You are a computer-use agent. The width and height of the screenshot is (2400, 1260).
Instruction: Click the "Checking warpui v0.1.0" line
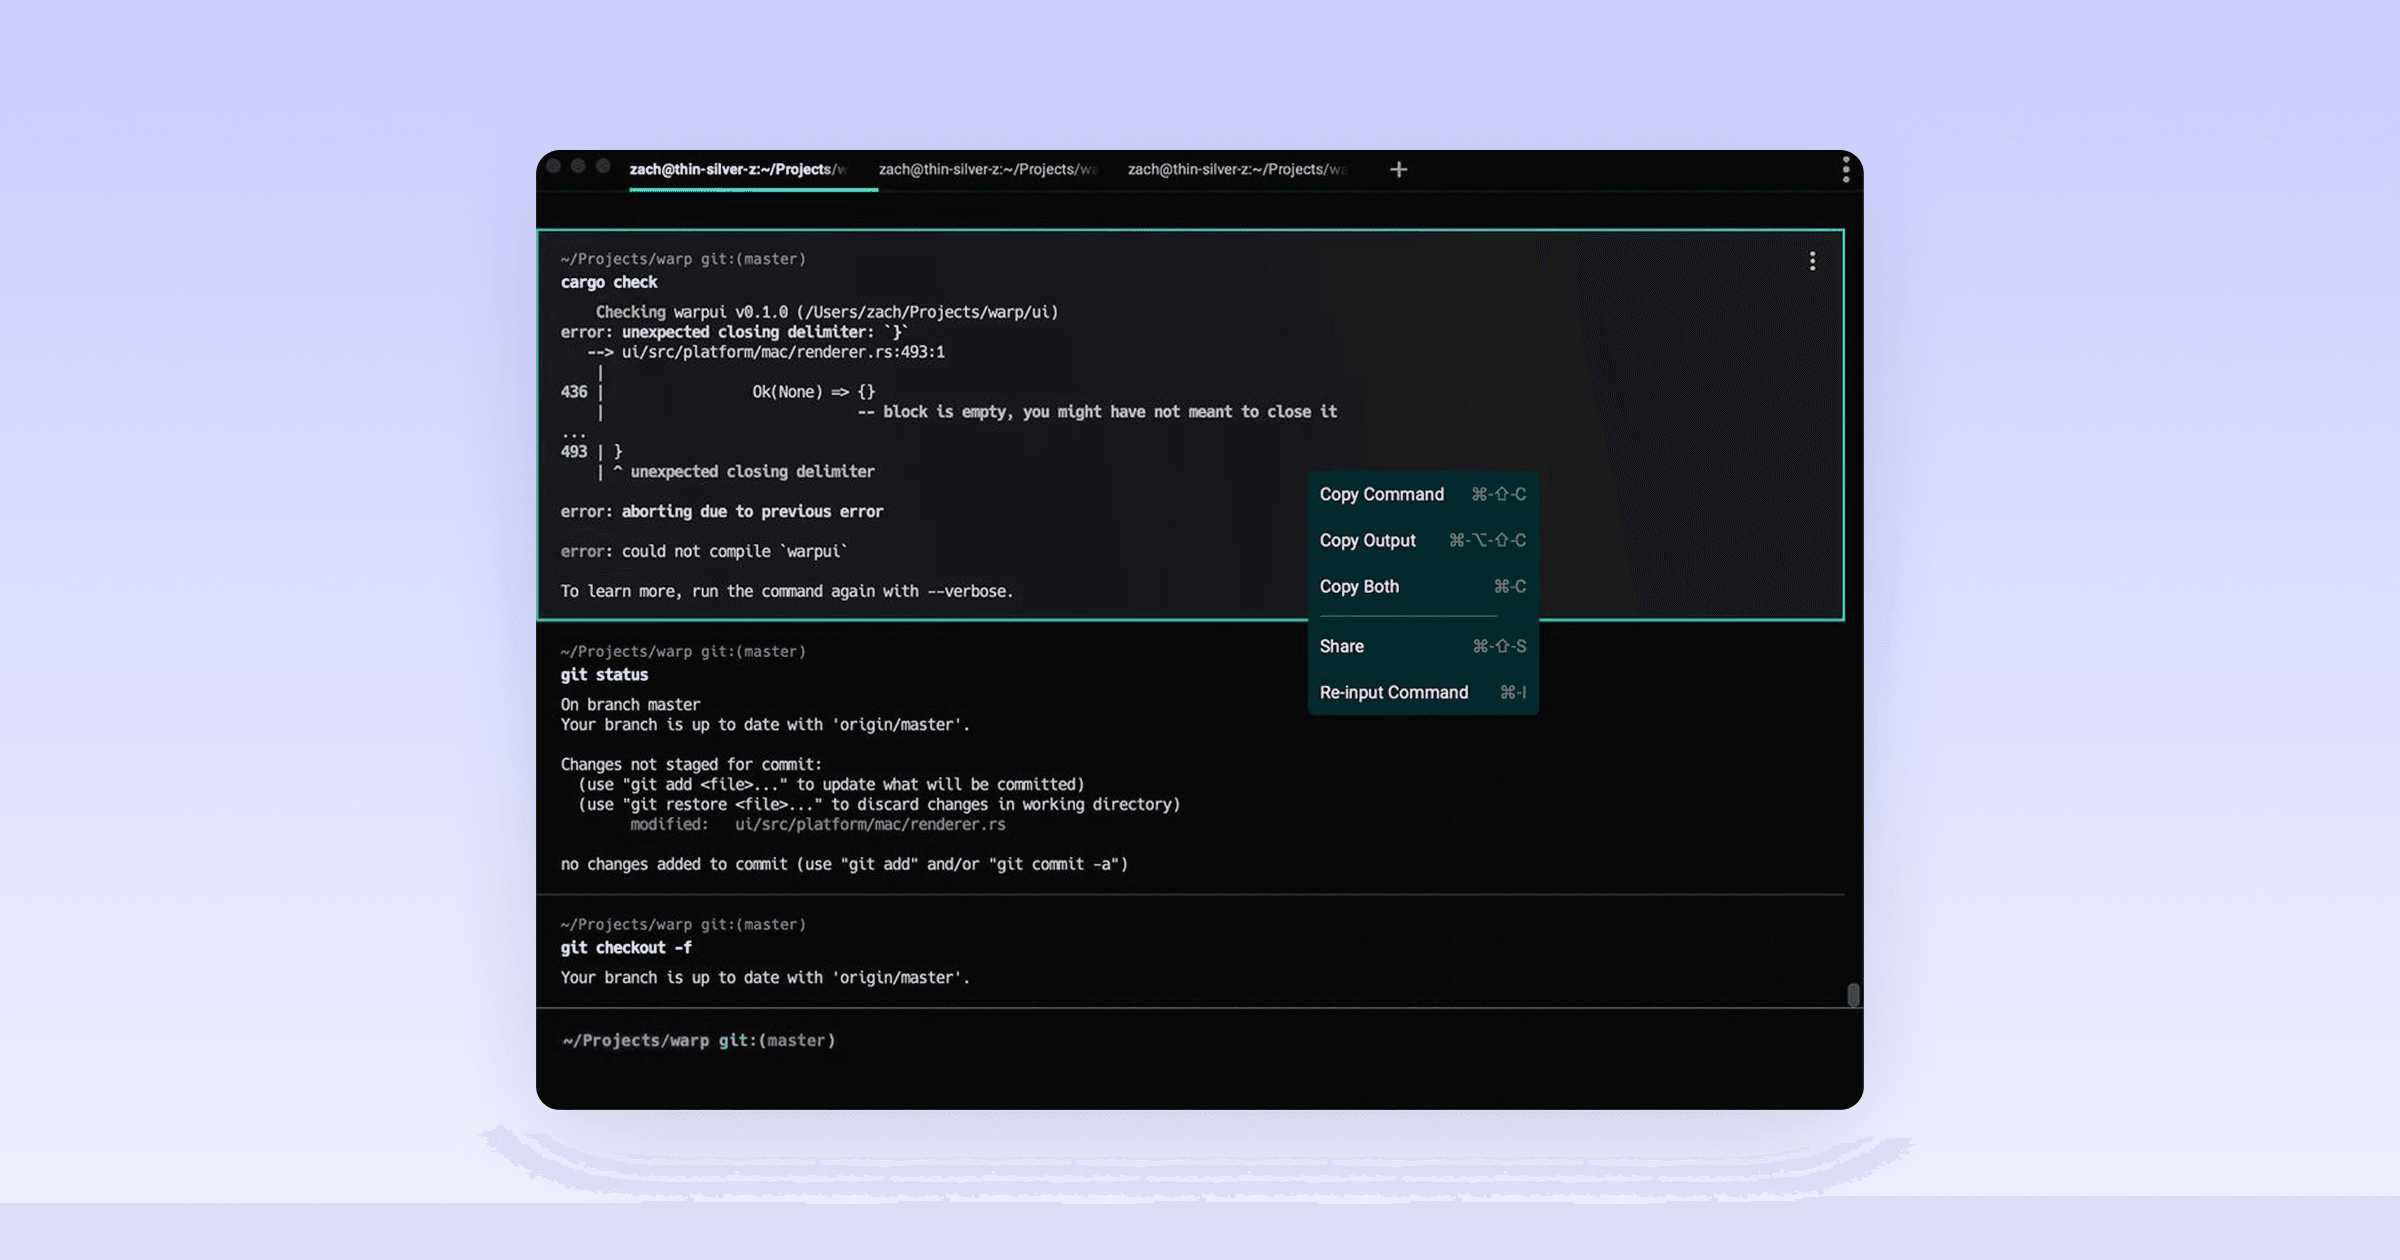pyautogui.click(x=827, y=312)
